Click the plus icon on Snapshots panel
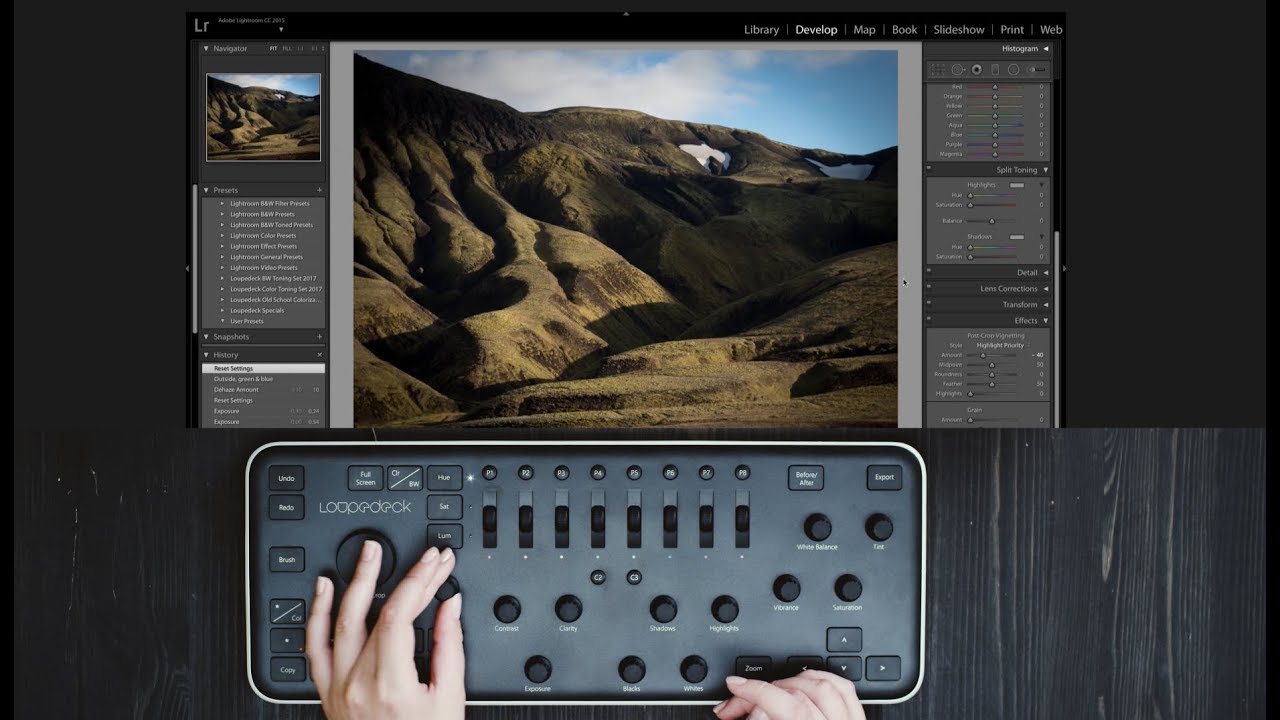Viewport: 1280px width, 720px height. (320, 337)
